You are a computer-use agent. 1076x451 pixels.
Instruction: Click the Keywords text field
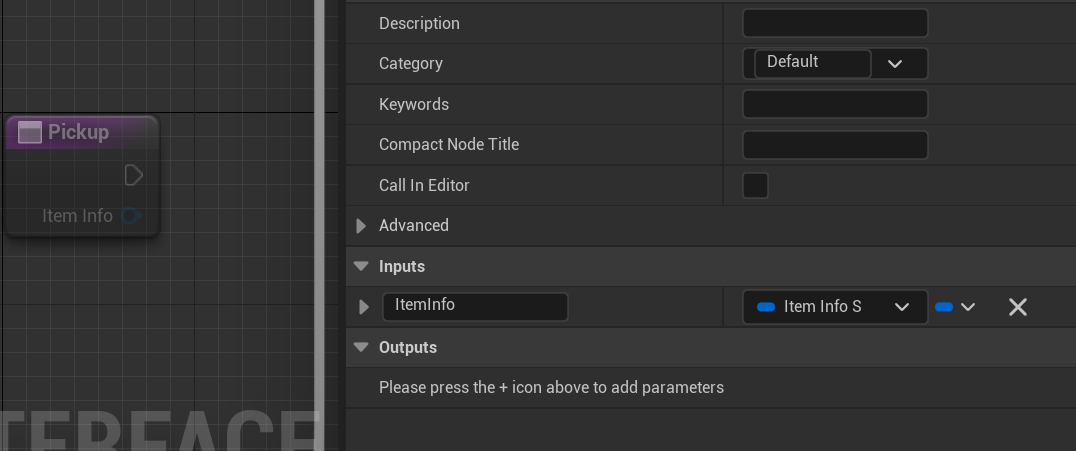pos(835,104)
